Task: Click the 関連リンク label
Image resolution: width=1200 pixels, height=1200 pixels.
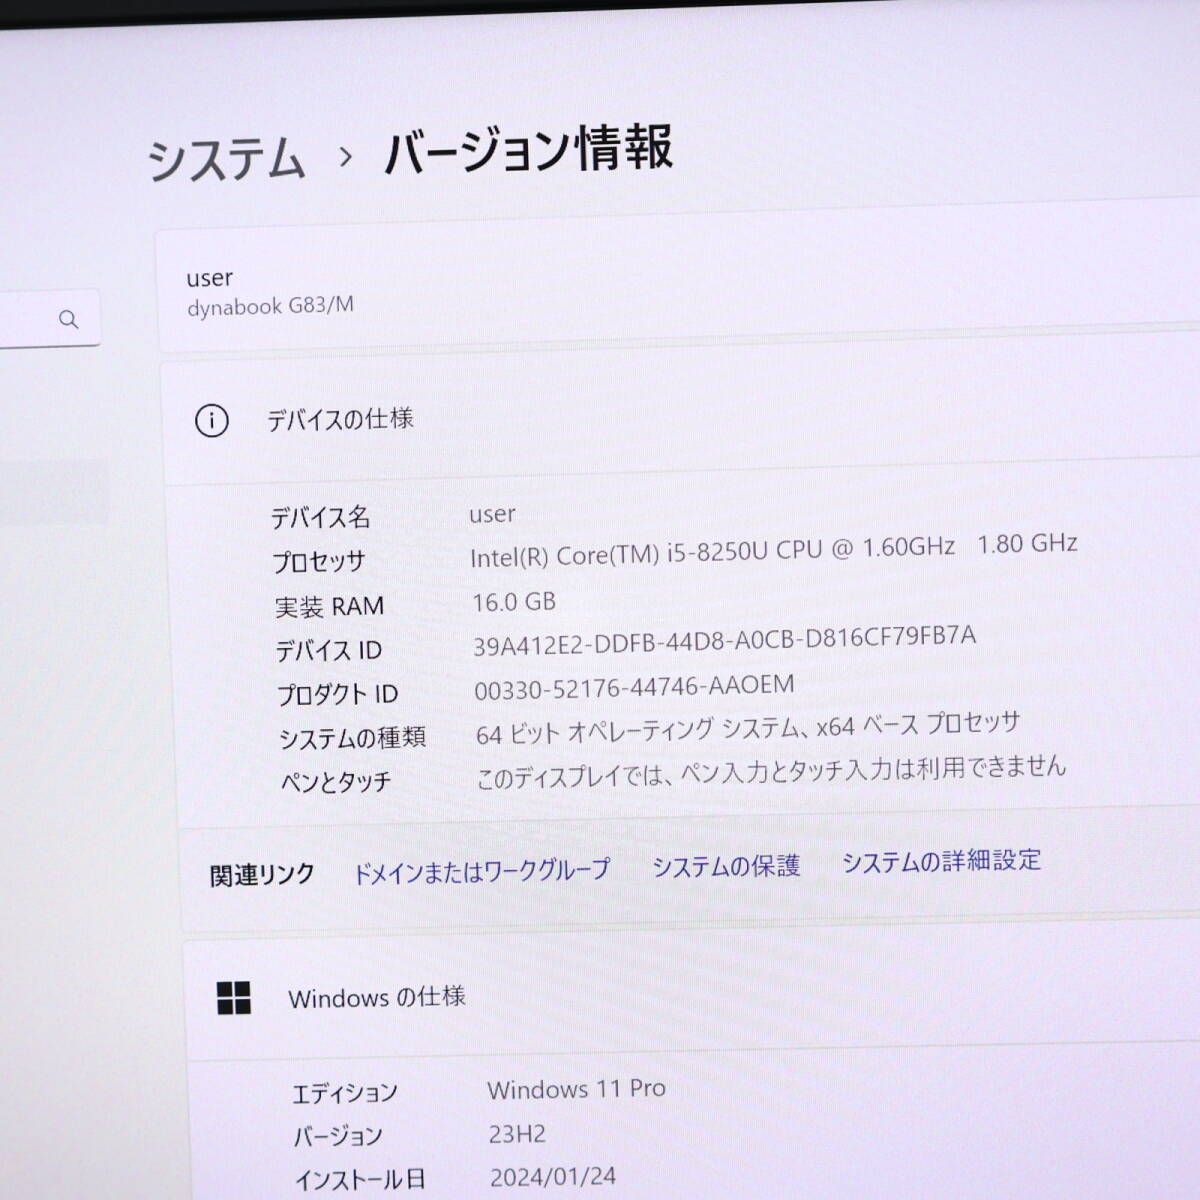Action: 262,875
